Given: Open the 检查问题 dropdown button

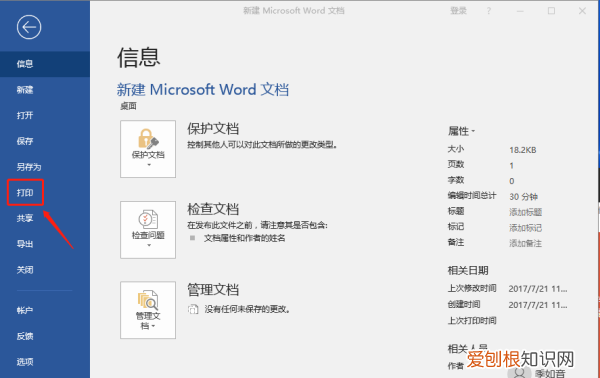Looking at the screenshot, I should (x=148, y=230).
